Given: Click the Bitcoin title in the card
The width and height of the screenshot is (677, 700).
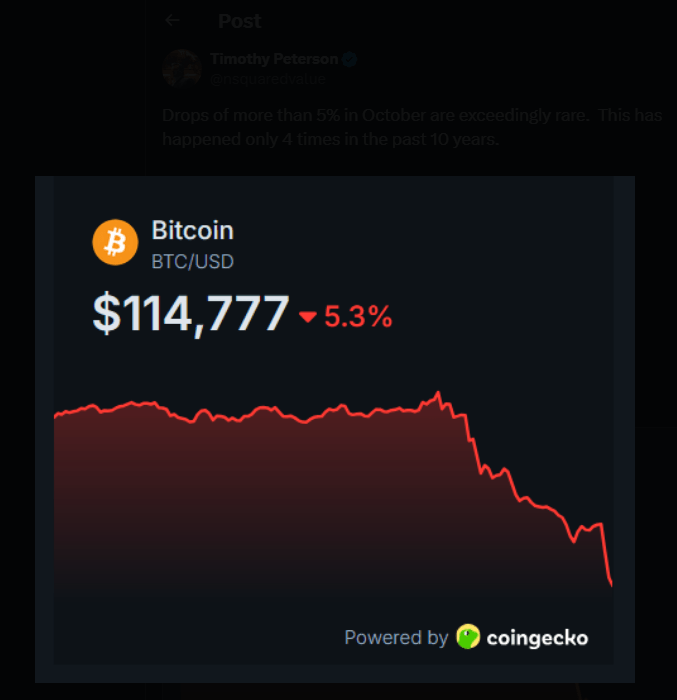Looking at the screenshot, I should click(192, 230).
